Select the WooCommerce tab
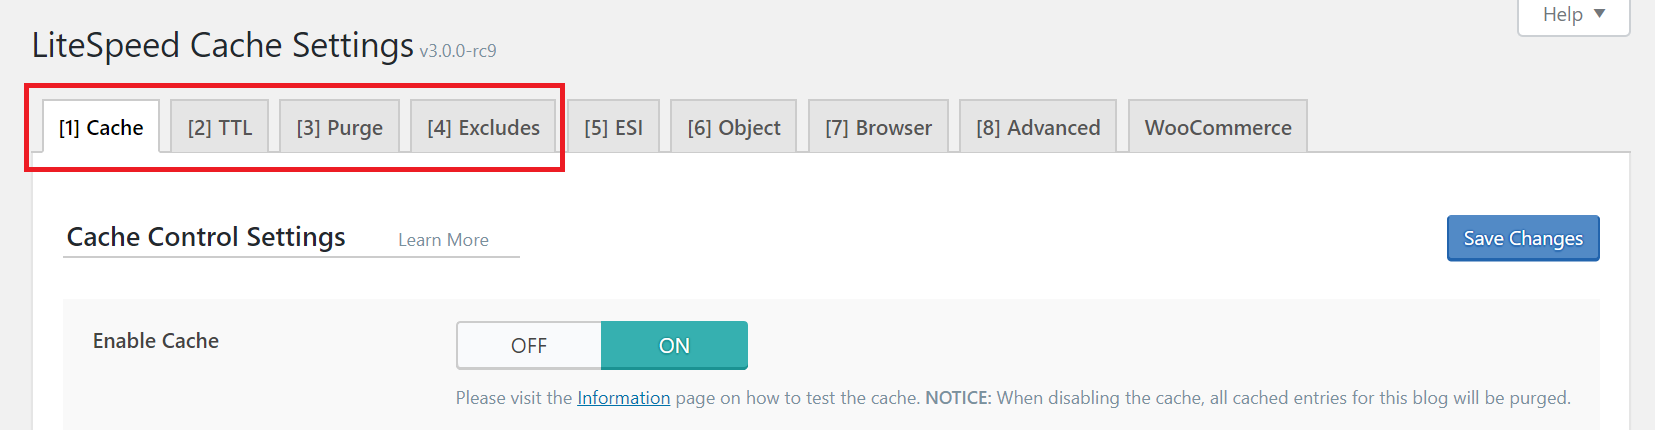 tap(1218, 127)
